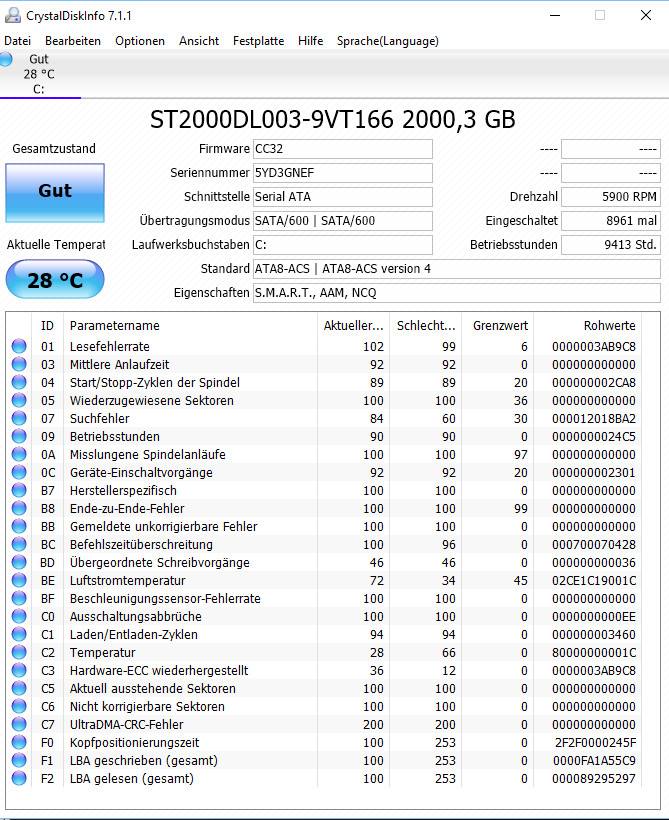Click status orb for Übergeordnete Schreibvorgänge

[19, 562]
